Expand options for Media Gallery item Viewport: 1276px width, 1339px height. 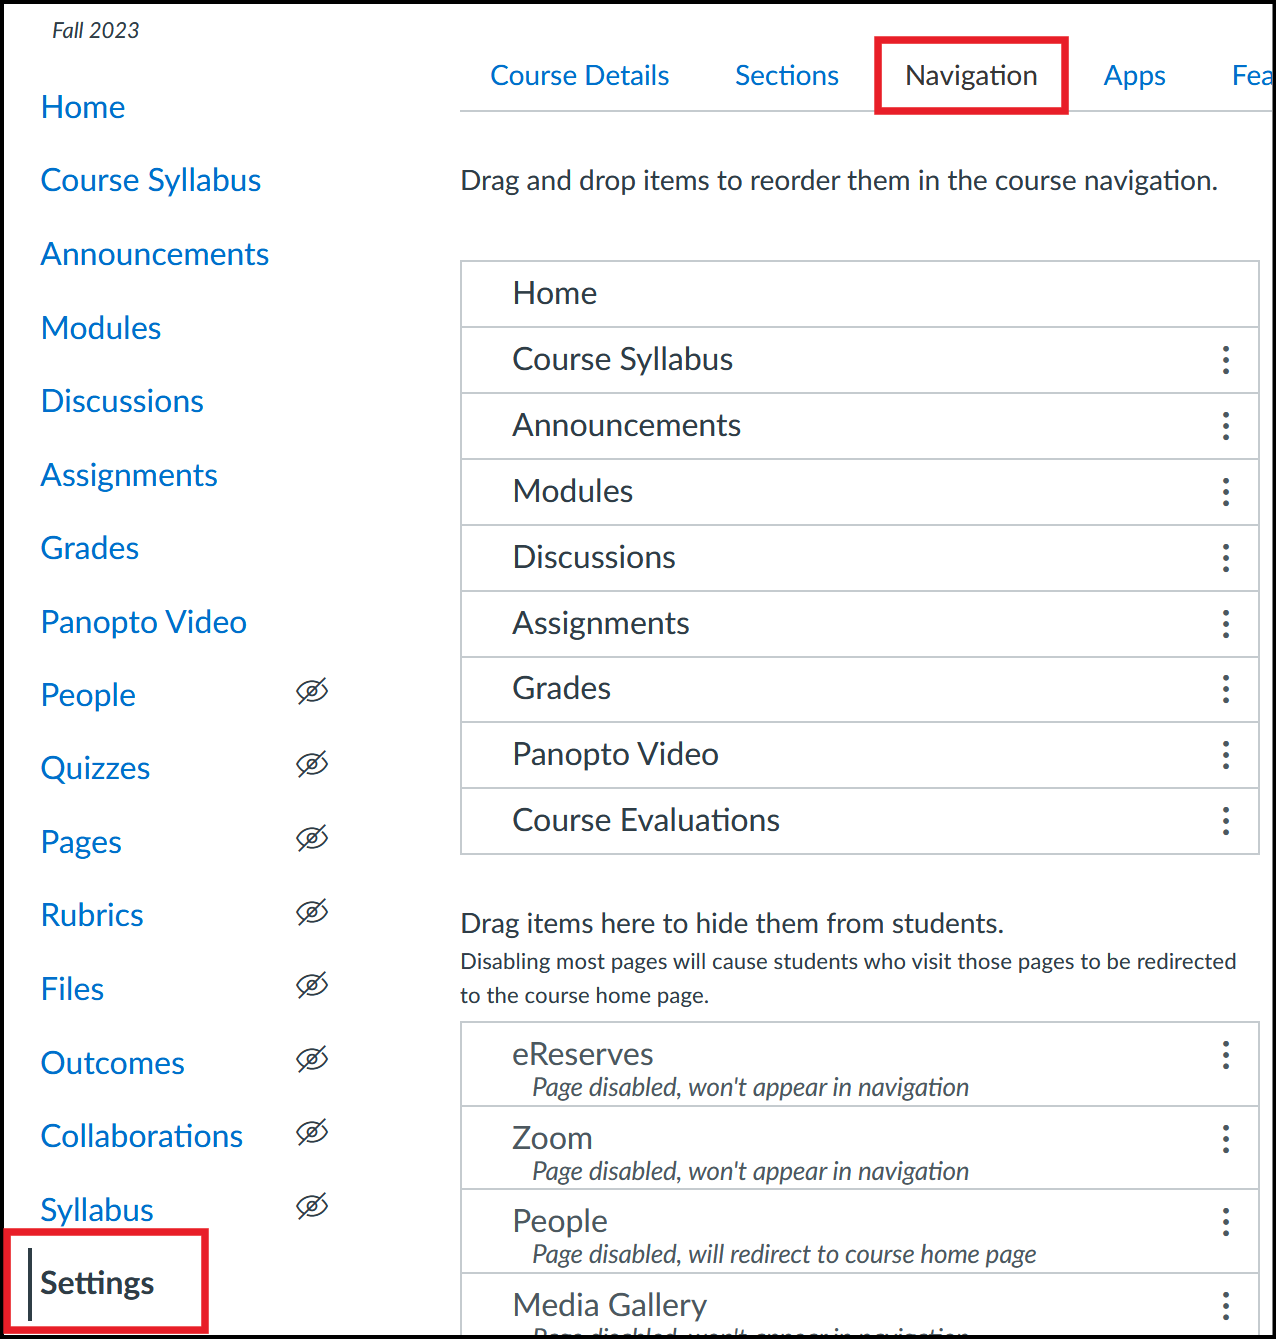point(1225,1305)
